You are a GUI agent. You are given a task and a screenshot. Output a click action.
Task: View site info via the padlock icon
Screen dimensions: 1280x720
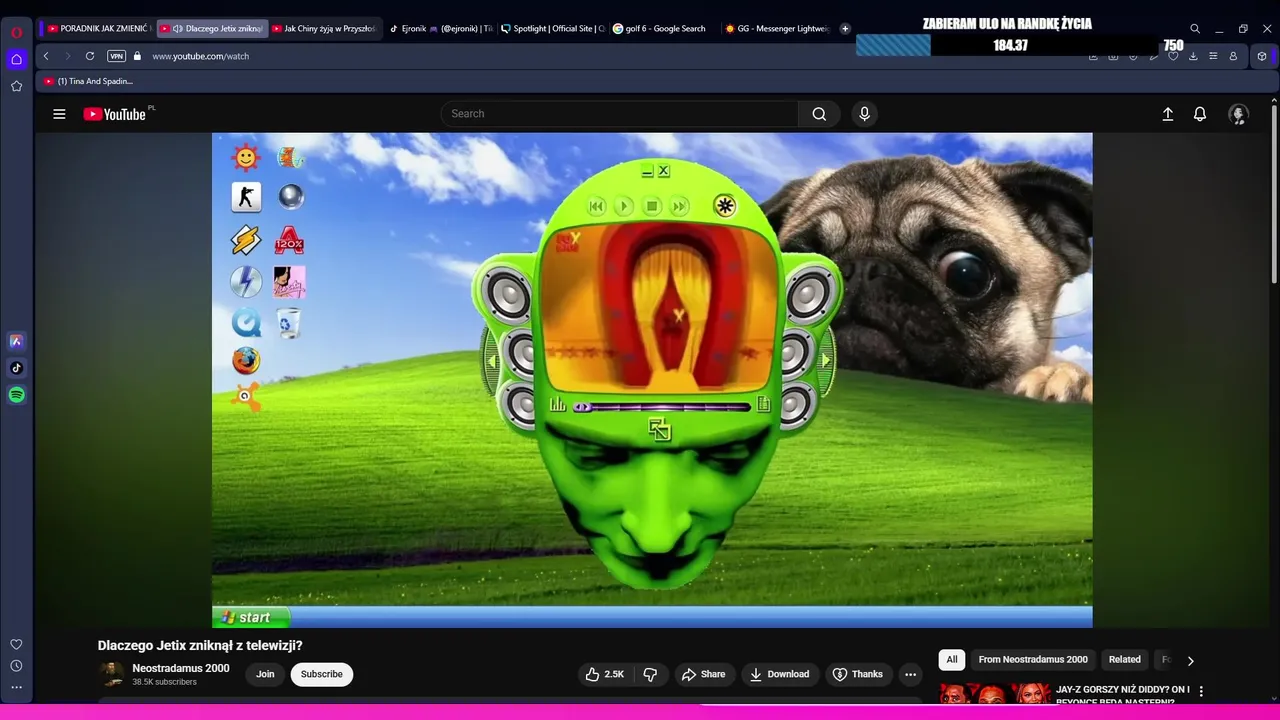(138, 56)
